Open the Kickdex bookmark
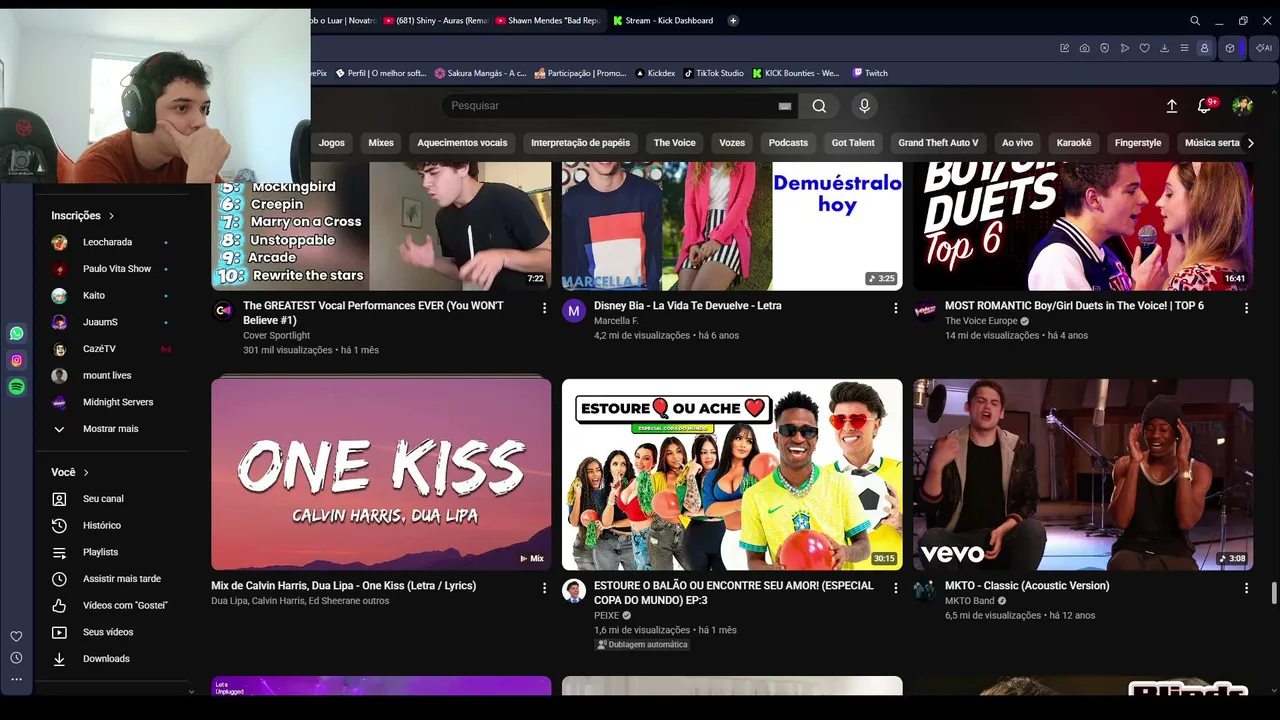Screen dimensions: 1280x720 [x=655, y=73]
